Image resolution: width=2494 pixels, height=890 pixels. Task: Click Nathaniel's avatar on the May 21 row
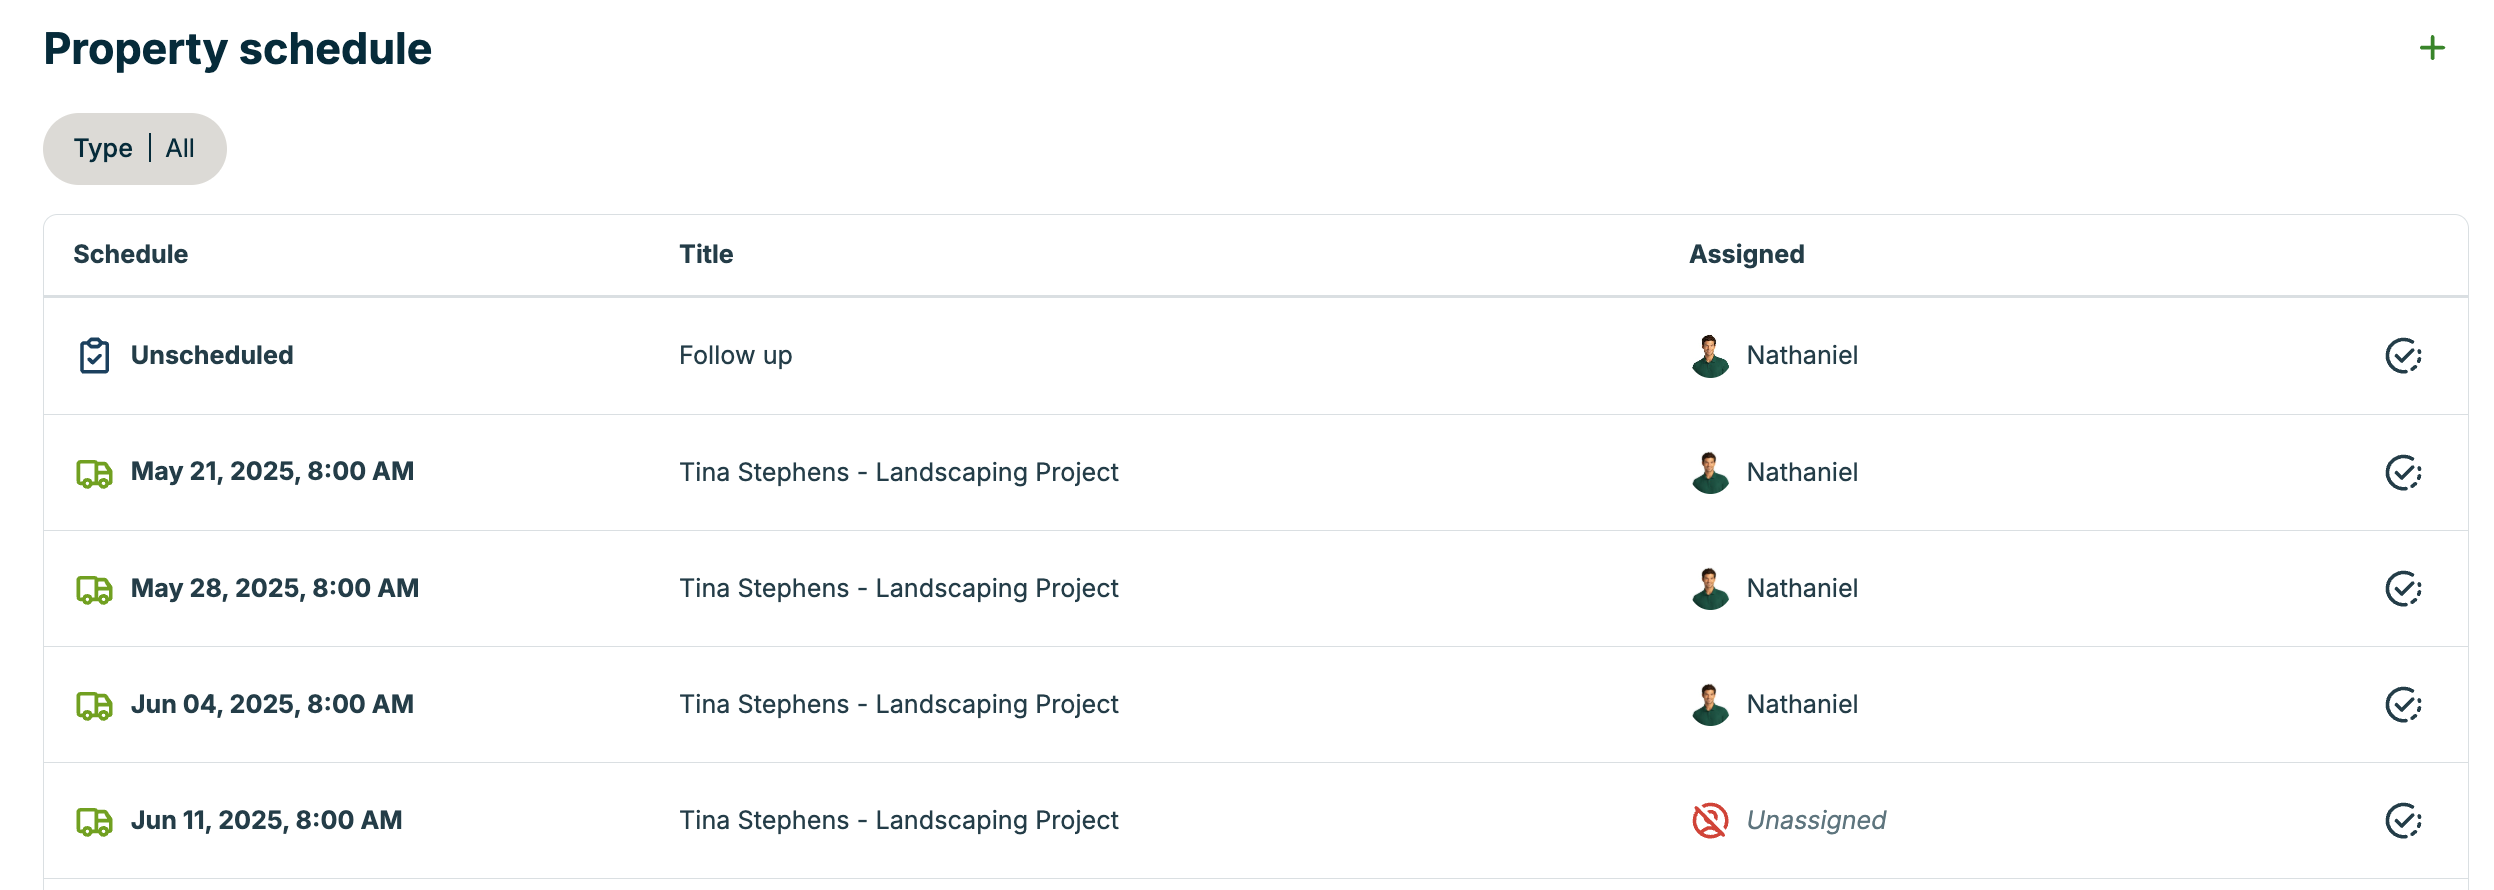1711,471
